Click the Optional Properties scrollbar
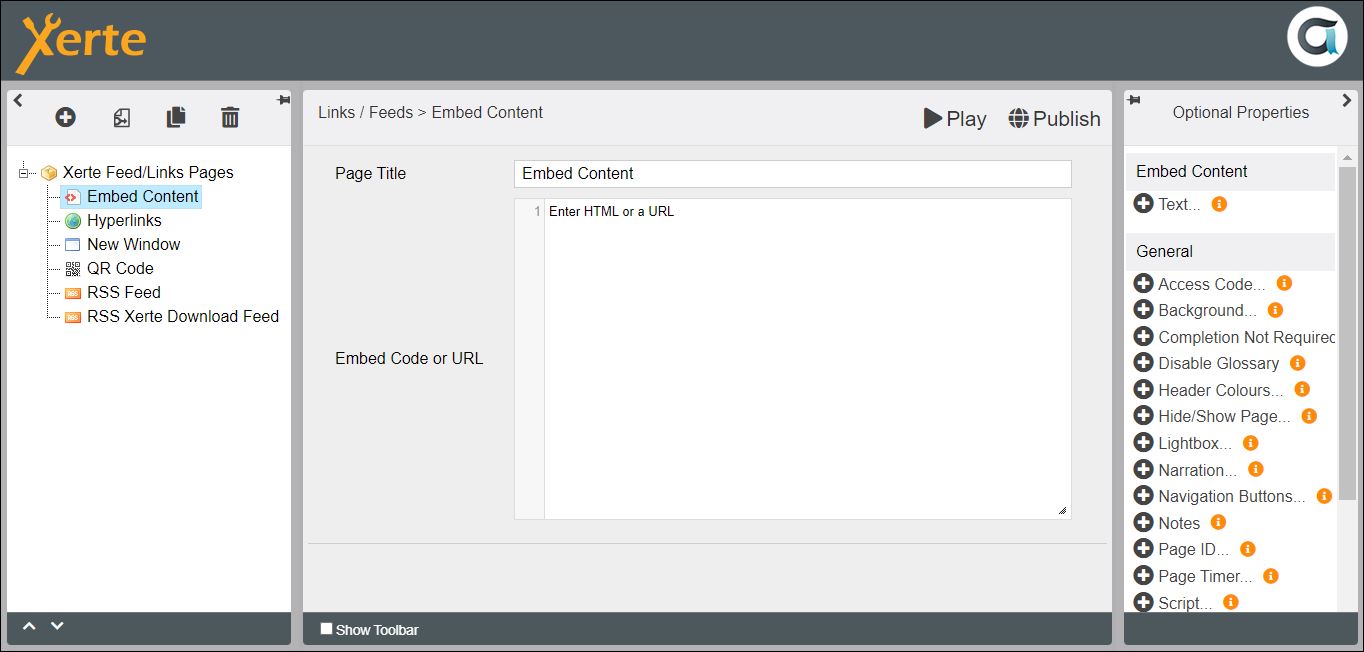The image size is (1364, 652). [x=1347, y=330]
